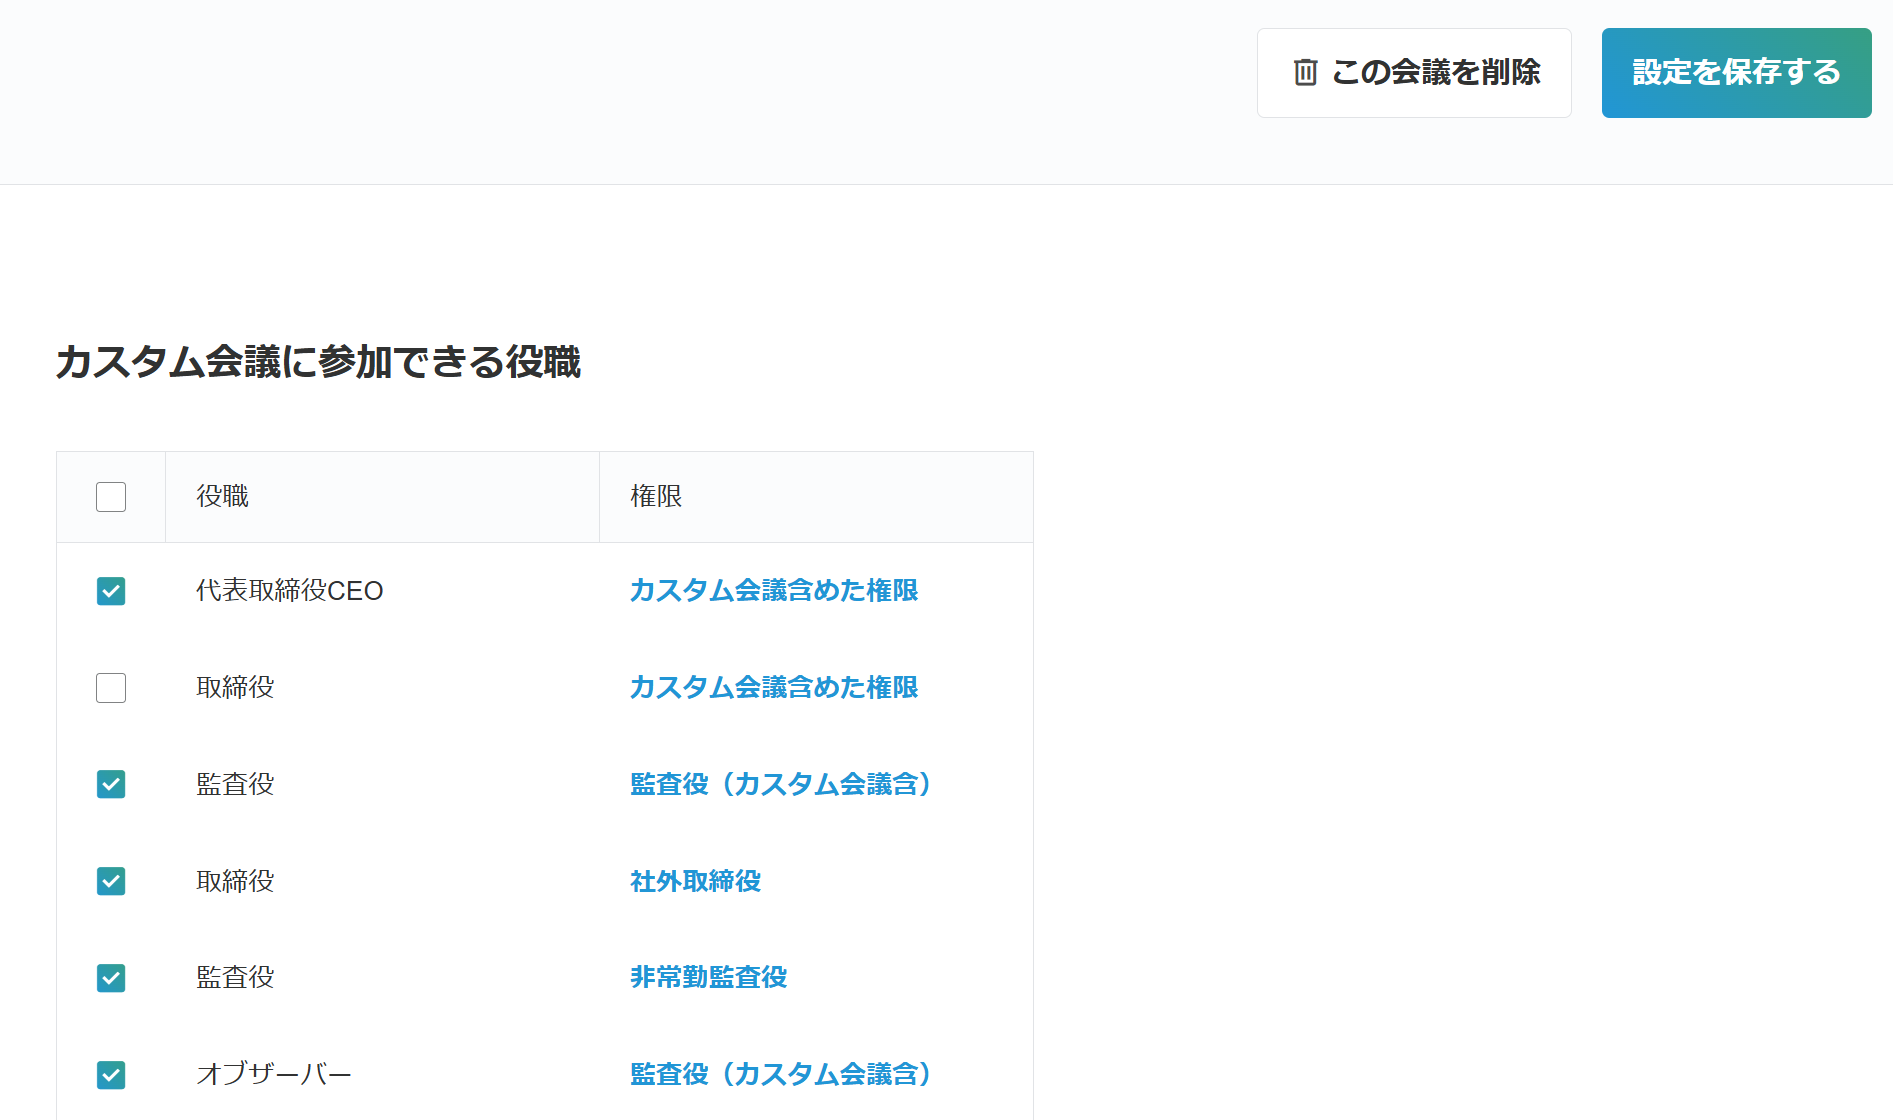Image resolution: width=1893 pixels, height=1120 pixels.
Task: Open 監査役（カスタム会議含） link for 監査役
Action: click(781, 784)
